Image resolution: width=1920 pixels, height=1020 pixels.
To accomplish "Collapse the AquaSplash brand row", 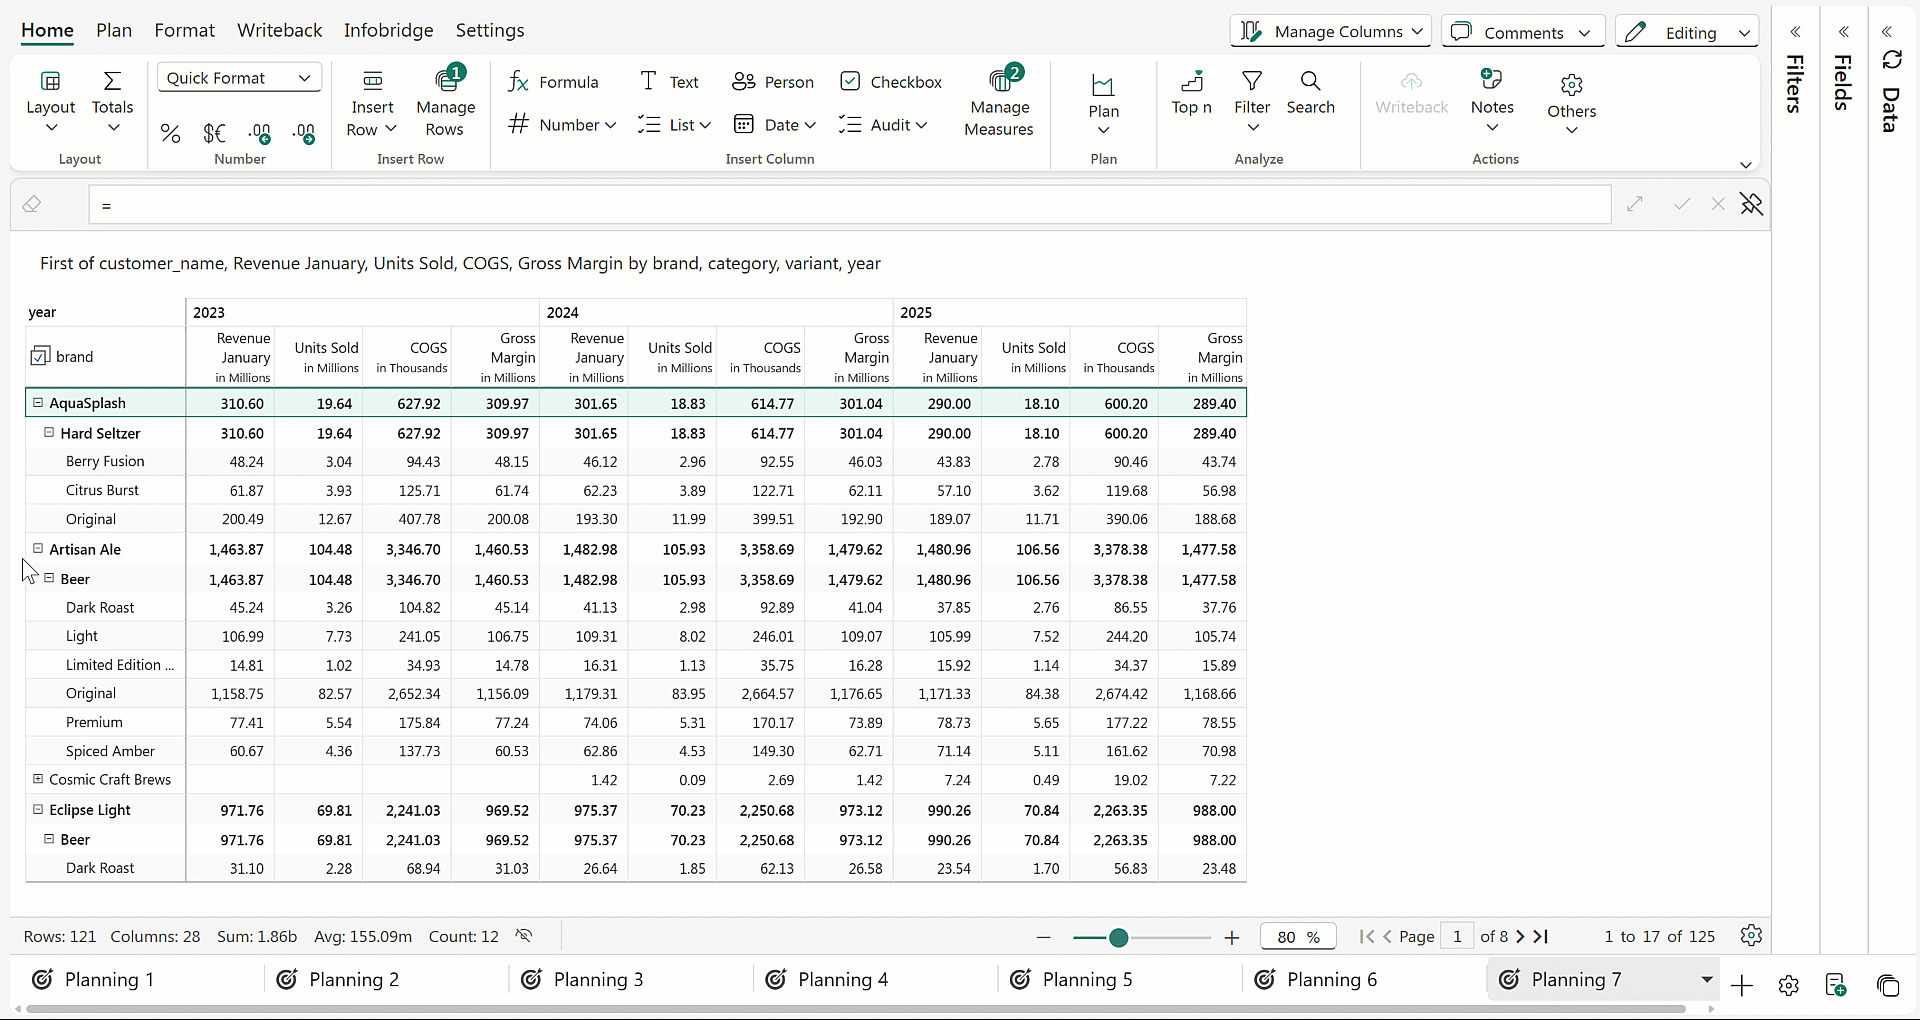I will coord(38,403).
